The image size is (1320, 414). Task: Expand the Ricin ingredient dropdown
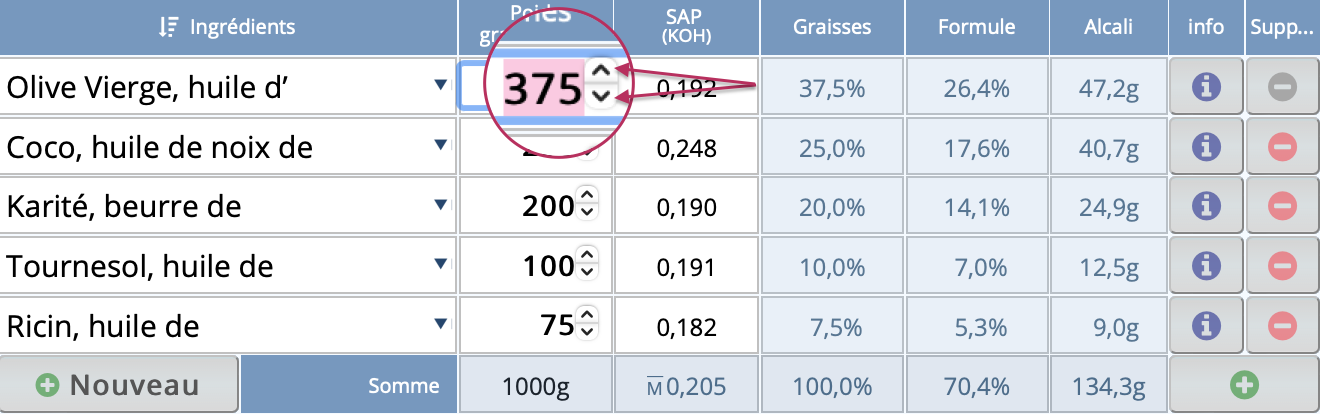pyautogui.click(x=440, y=325)
